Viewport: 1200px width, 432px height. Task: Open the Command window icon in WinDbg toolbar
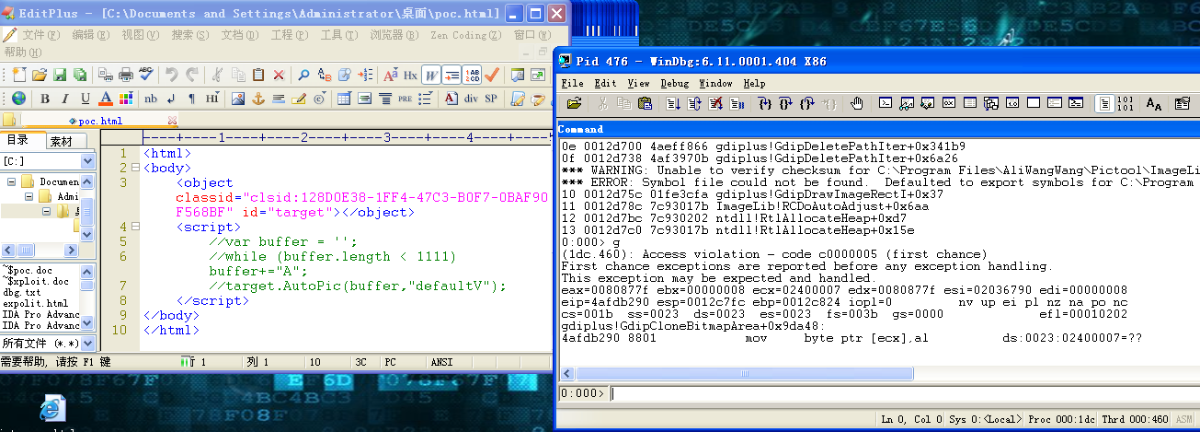[886, 103]
